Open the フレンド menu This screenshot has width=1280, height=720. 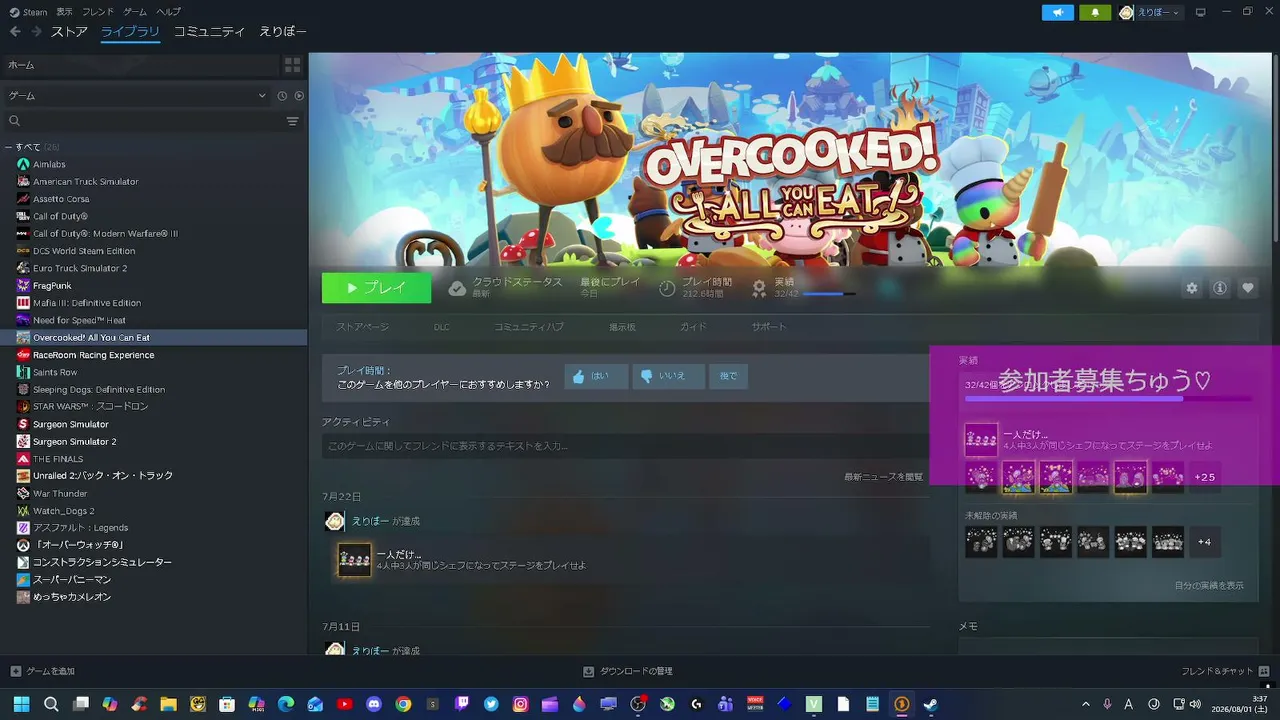click(98, 12)
